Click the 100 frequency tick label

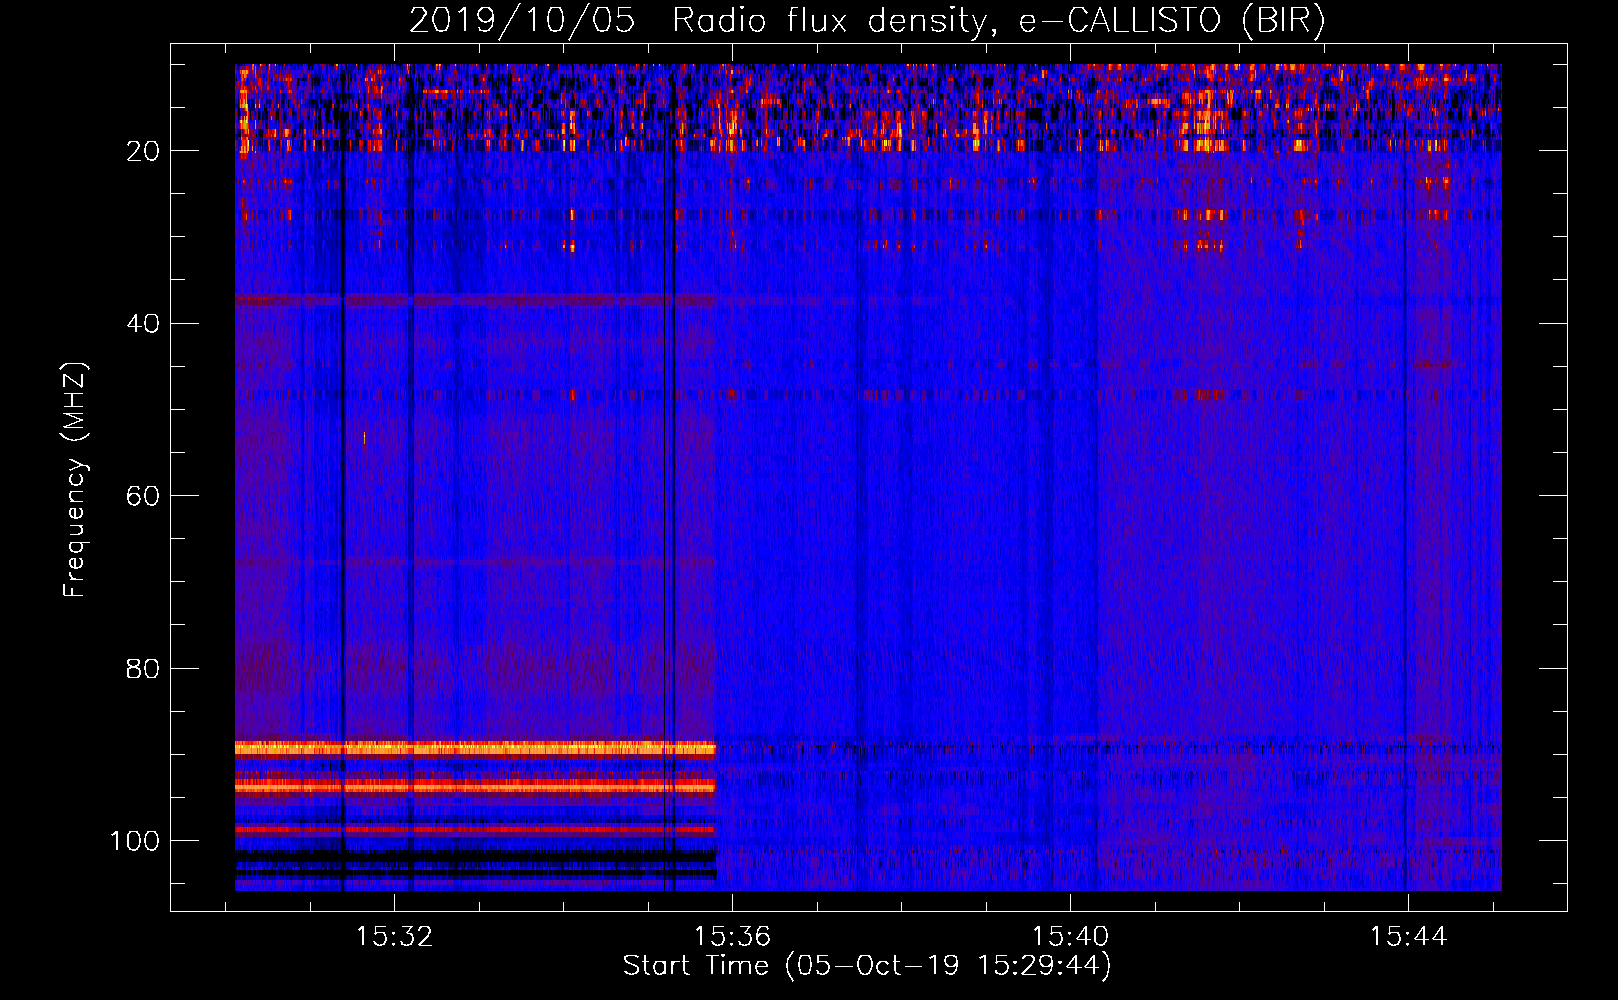click(135, 841)
